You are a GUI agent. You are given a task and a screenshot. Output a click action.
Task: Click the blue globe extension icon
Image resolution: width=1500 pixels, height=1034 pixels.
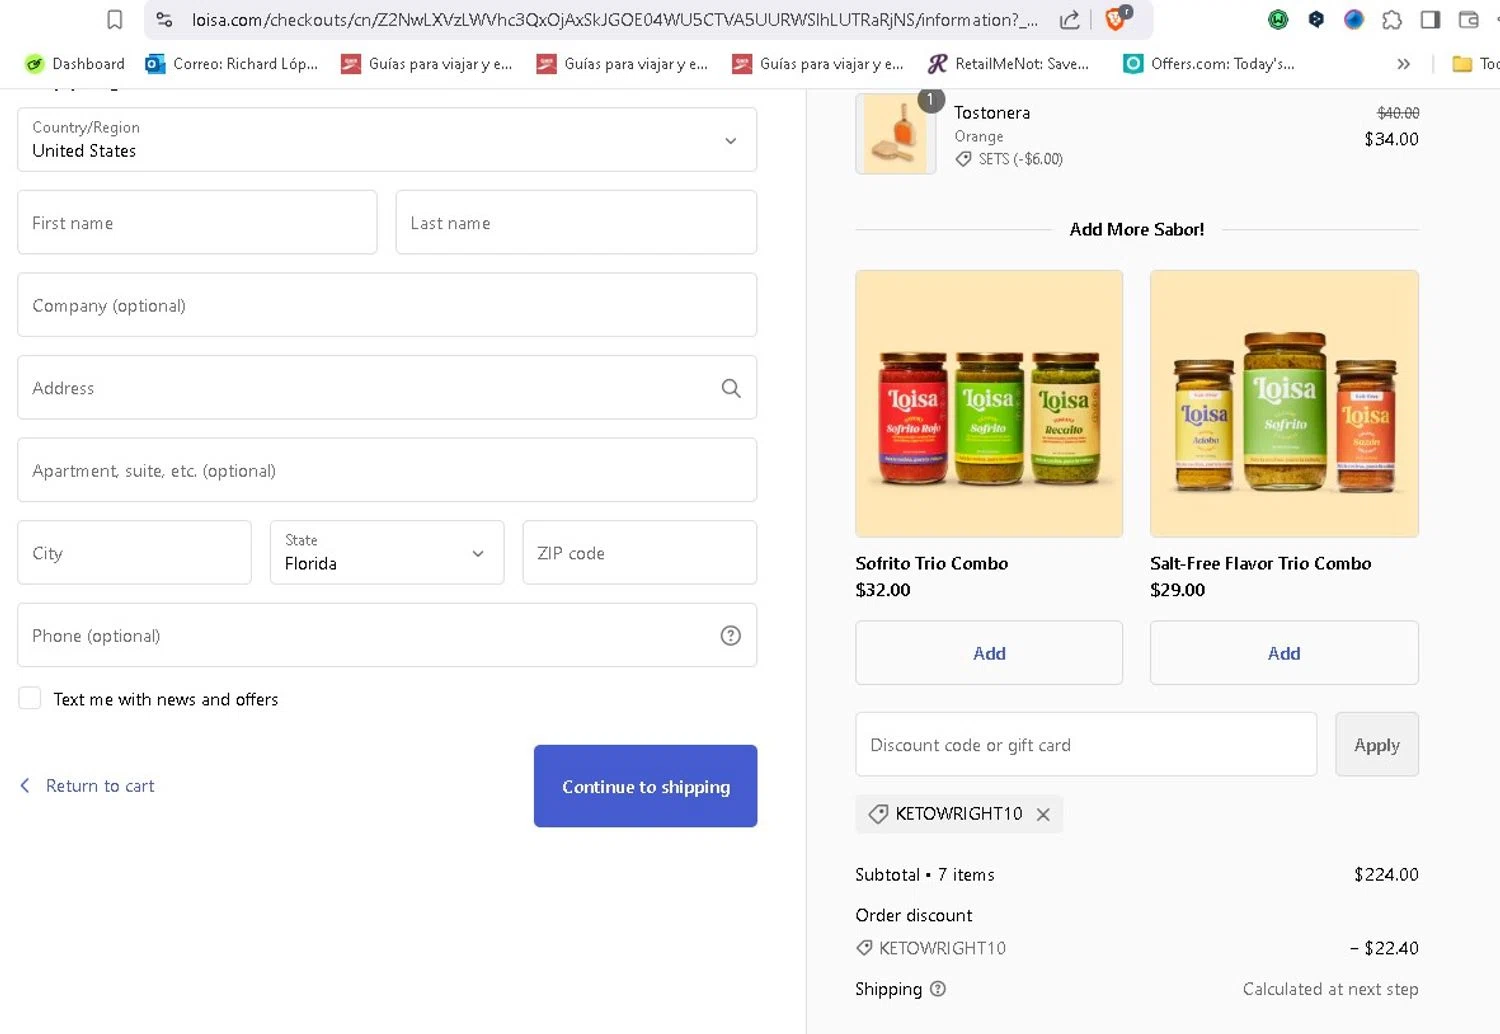1354,19
